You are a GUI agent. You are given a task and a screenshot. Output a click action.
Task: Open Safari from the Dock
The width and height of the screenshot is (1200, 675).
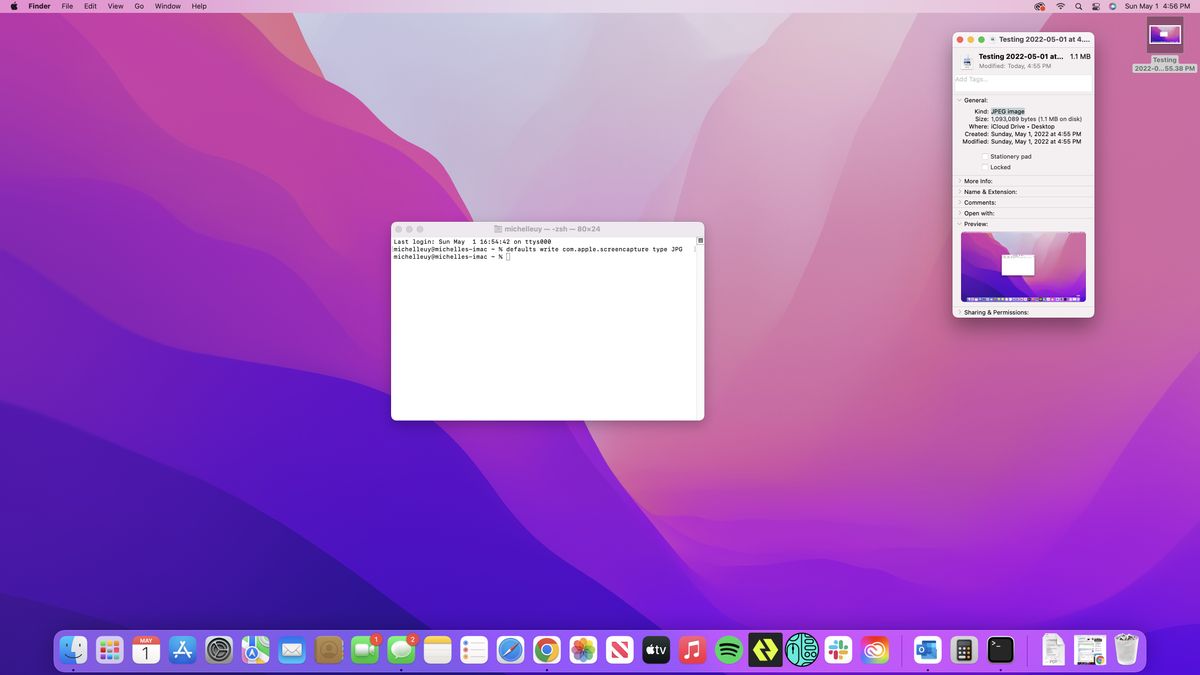tap(509, 649)
